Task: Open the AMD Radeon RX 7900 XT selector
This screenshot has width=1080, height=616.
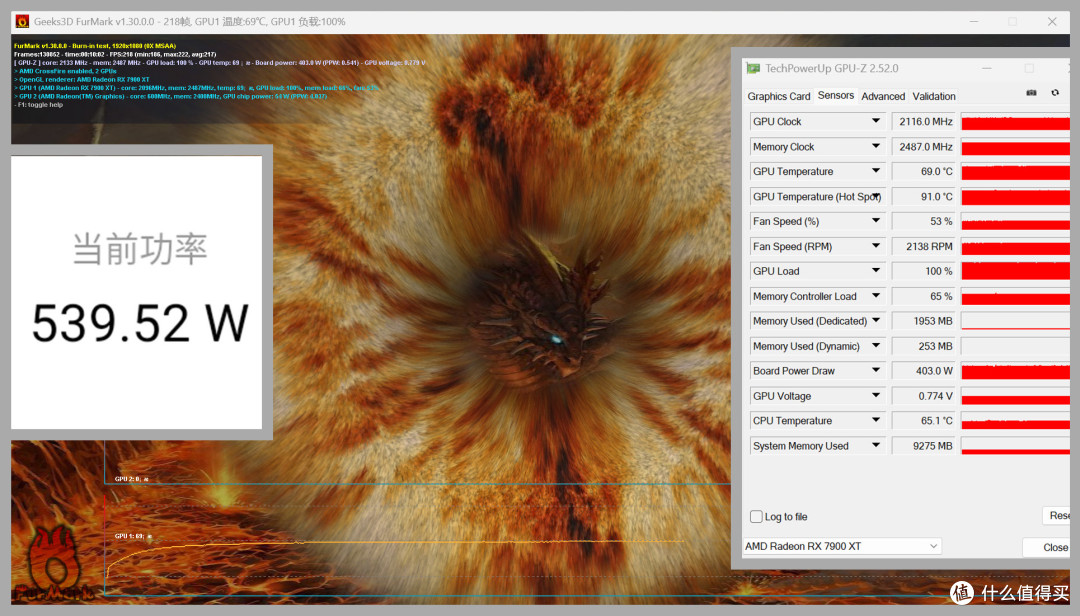Action: pos(842,546)
